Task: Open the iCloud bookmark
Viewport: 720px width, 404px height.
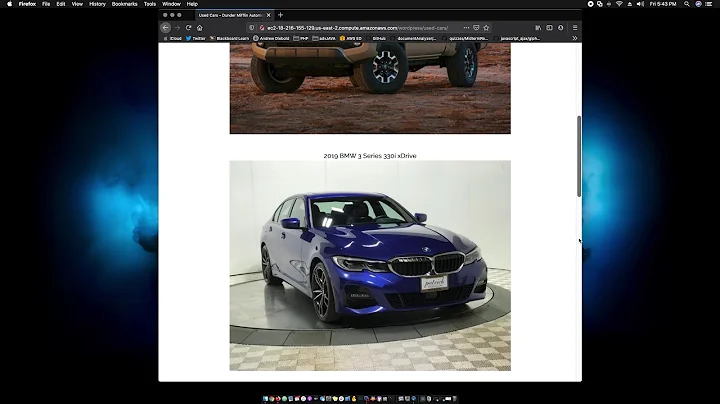Action: point(173,39)
